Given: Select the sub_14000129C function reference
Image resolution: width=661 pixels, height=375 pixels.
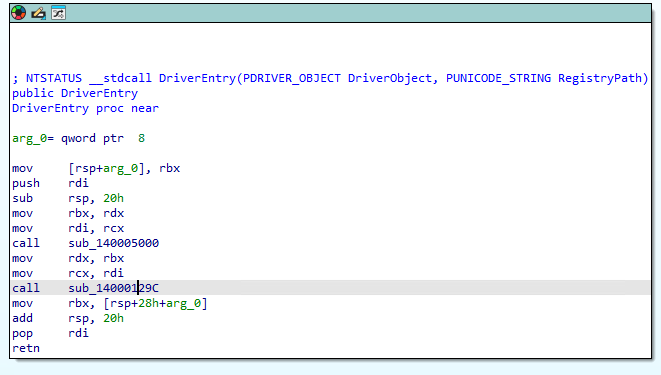Looking at the screenshot, I should pyautogui.click(x=113, y=288).
